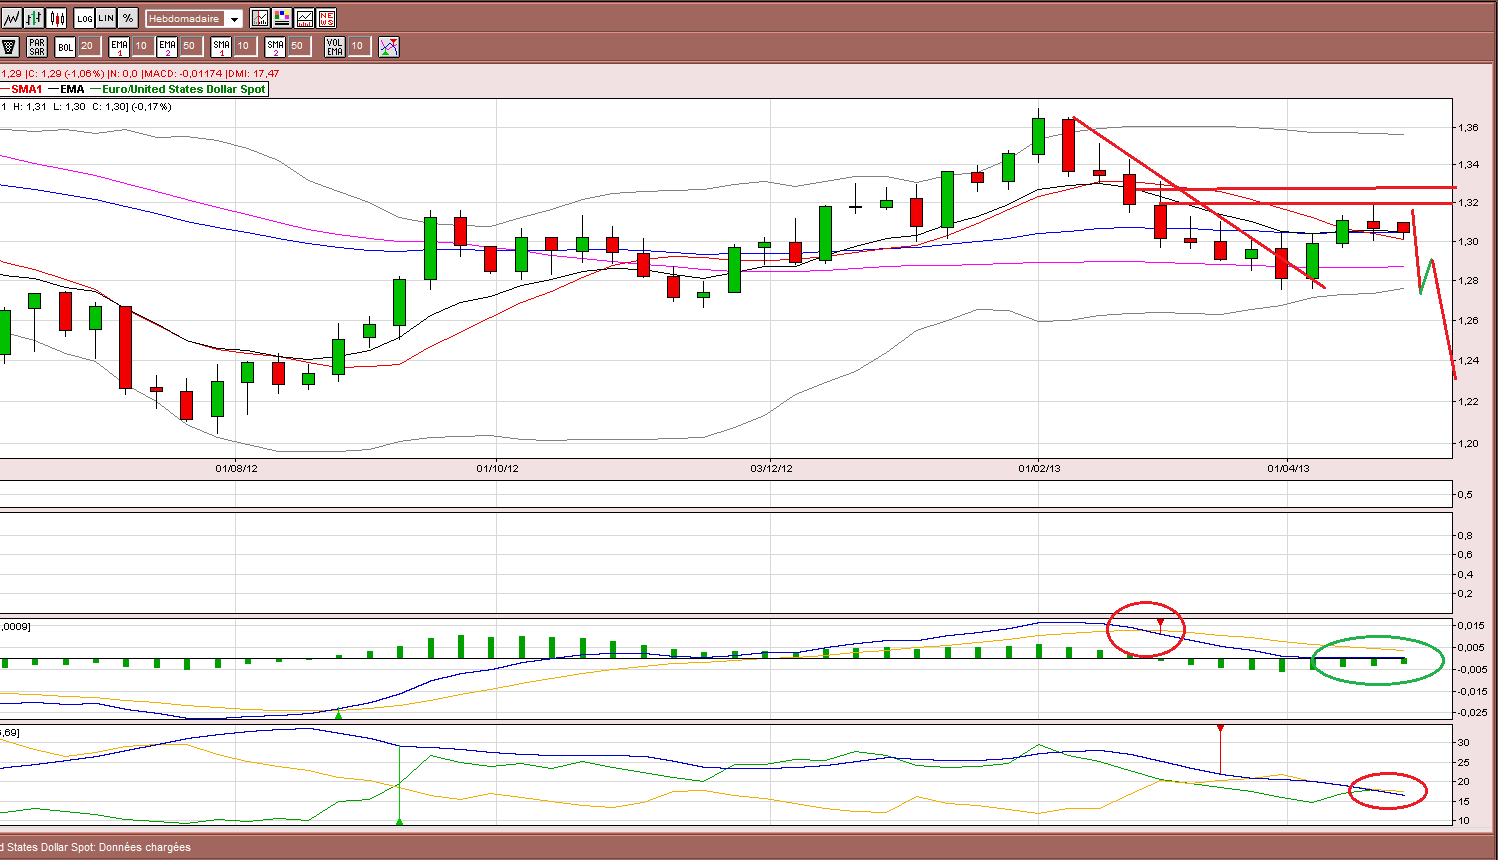The image size is (1499, 860).
Task: Edit EMA 2 period field showing 50
Action: click(191, 46)
